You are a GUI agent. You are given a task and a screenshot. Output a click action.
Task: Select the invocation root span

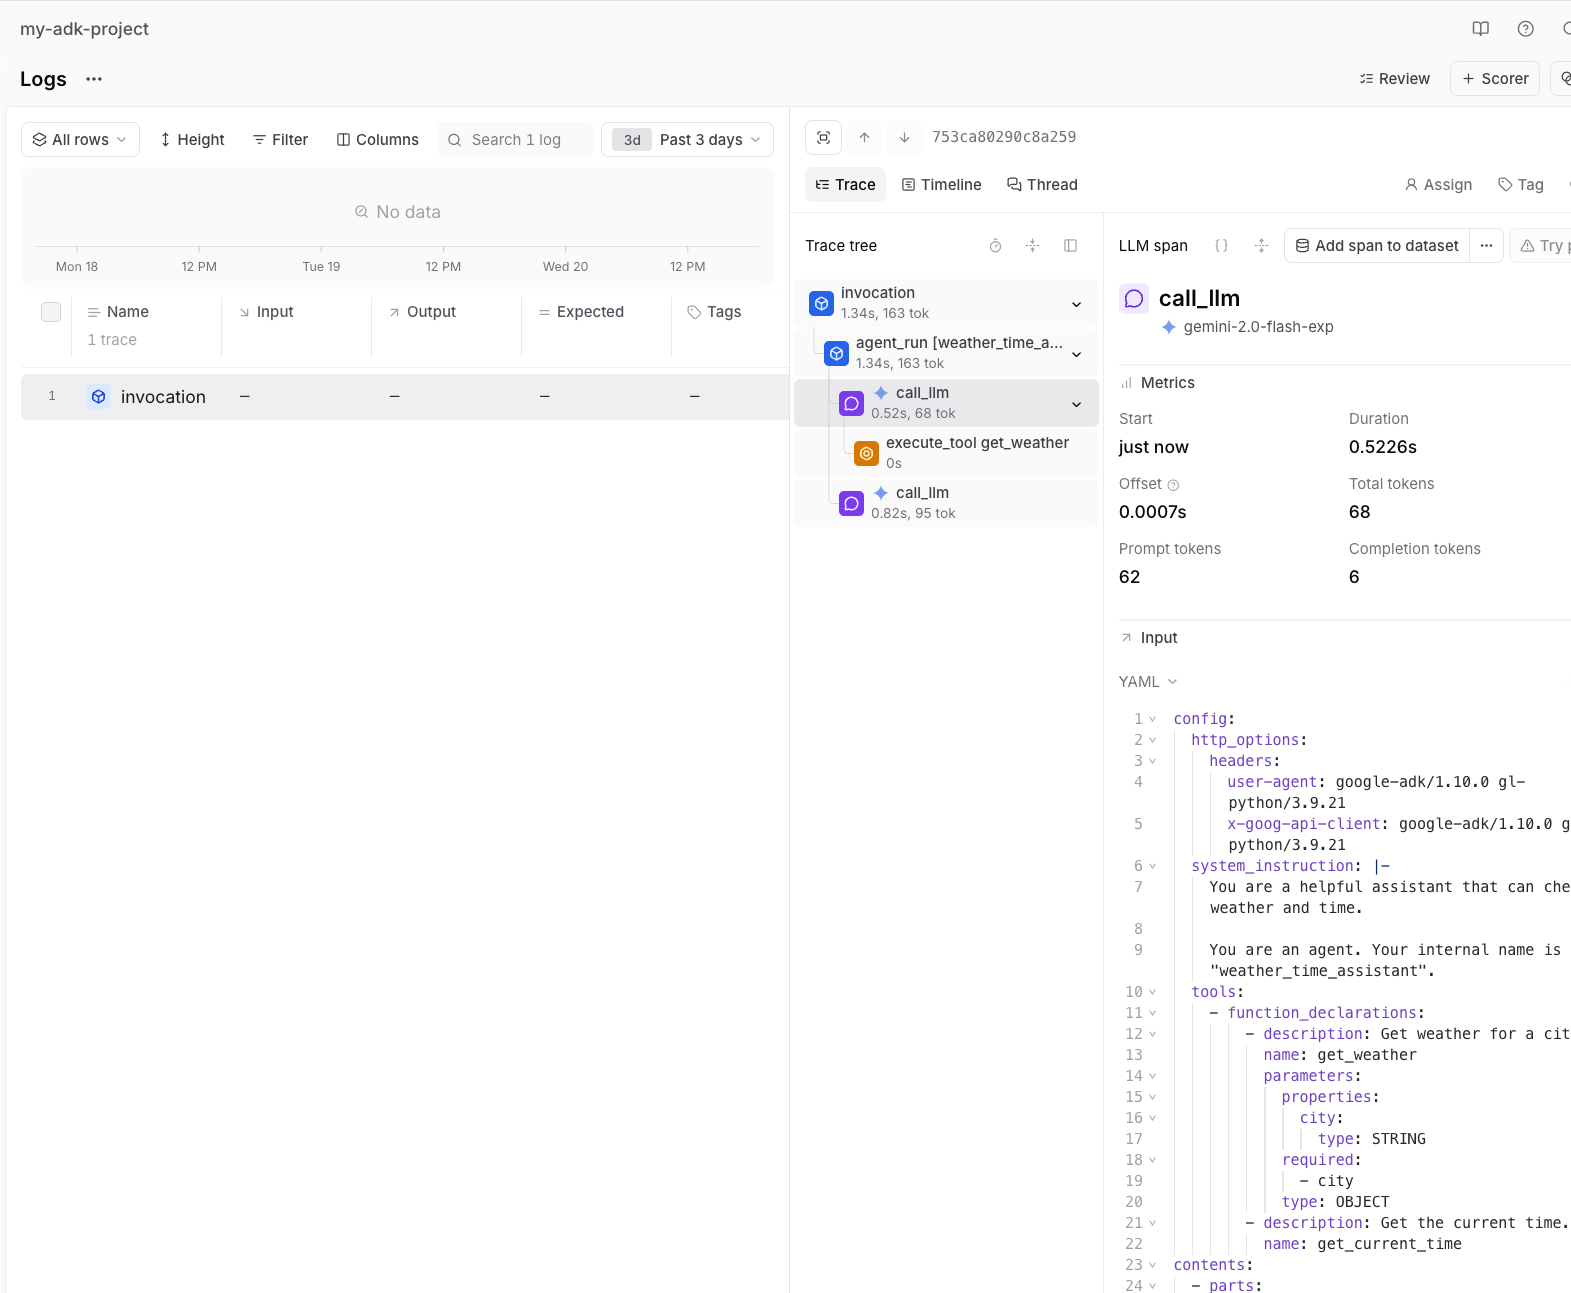[x=946, y=303]
